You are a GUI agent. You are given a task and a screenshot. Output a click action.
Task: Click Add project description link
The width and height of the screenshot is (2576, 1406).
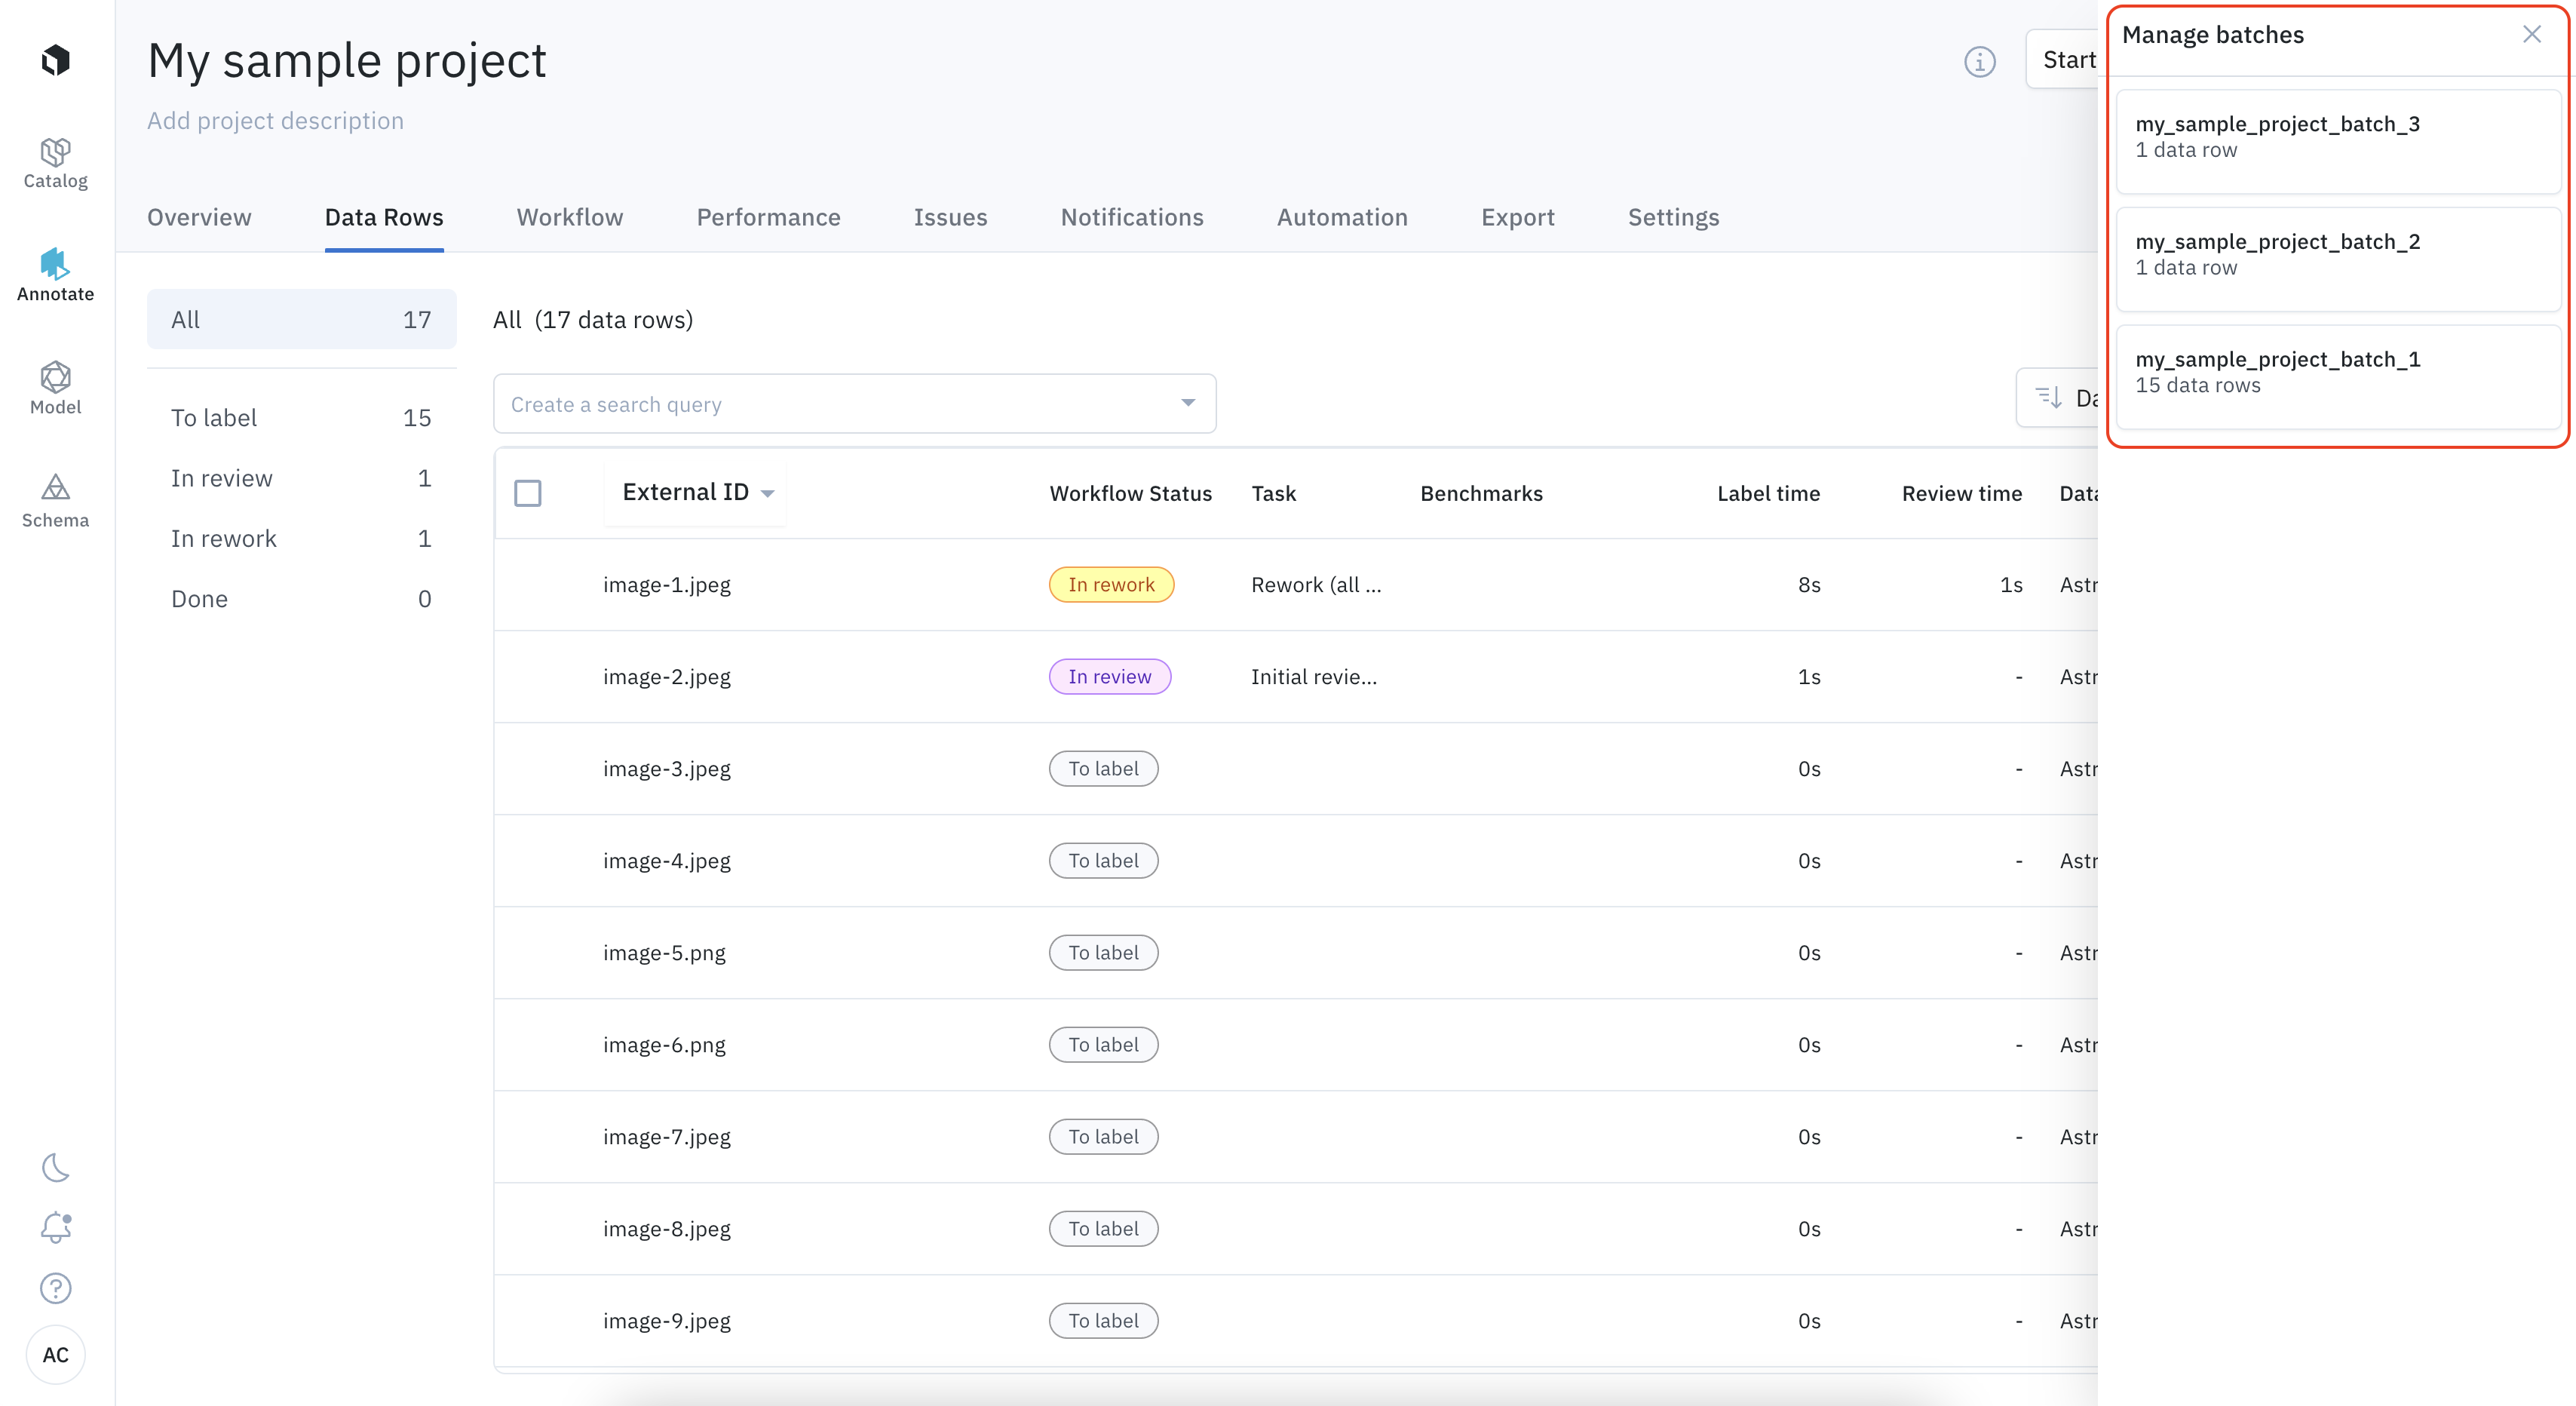click(x=275, y=120)
